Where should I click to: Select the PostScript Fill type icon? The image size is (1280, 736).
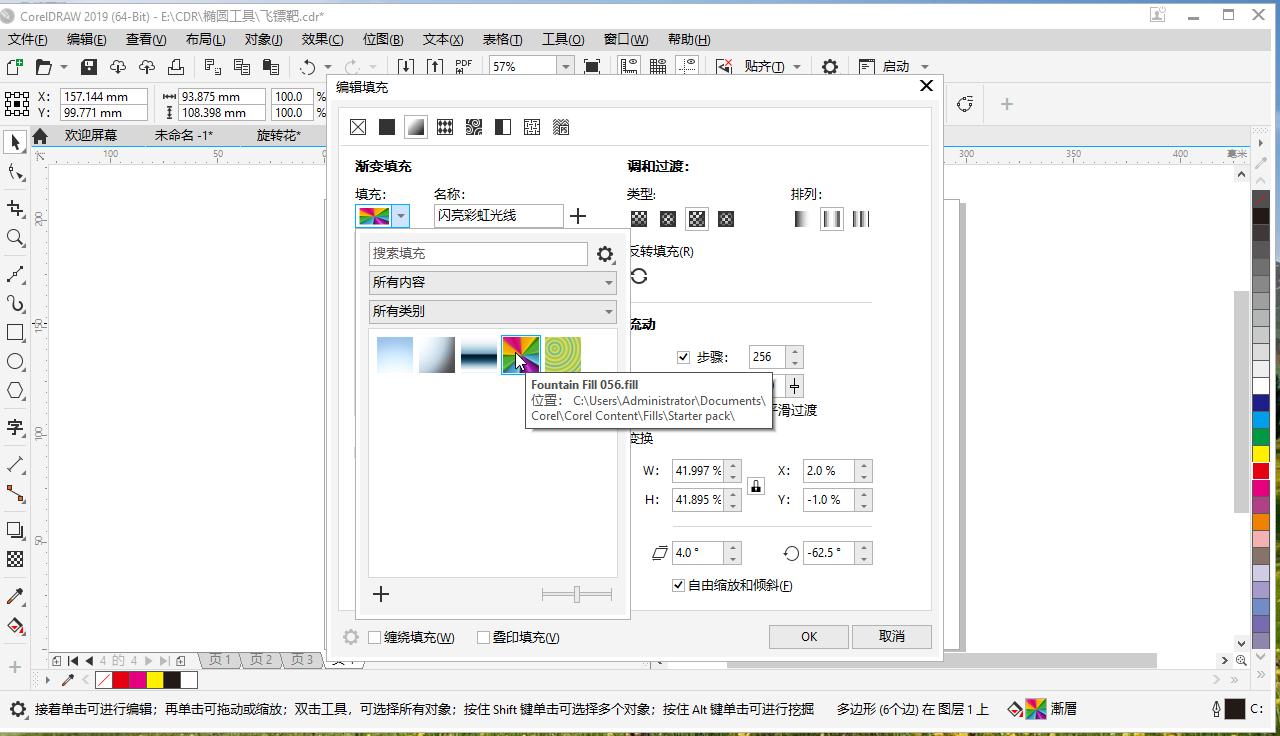(560, 127)
